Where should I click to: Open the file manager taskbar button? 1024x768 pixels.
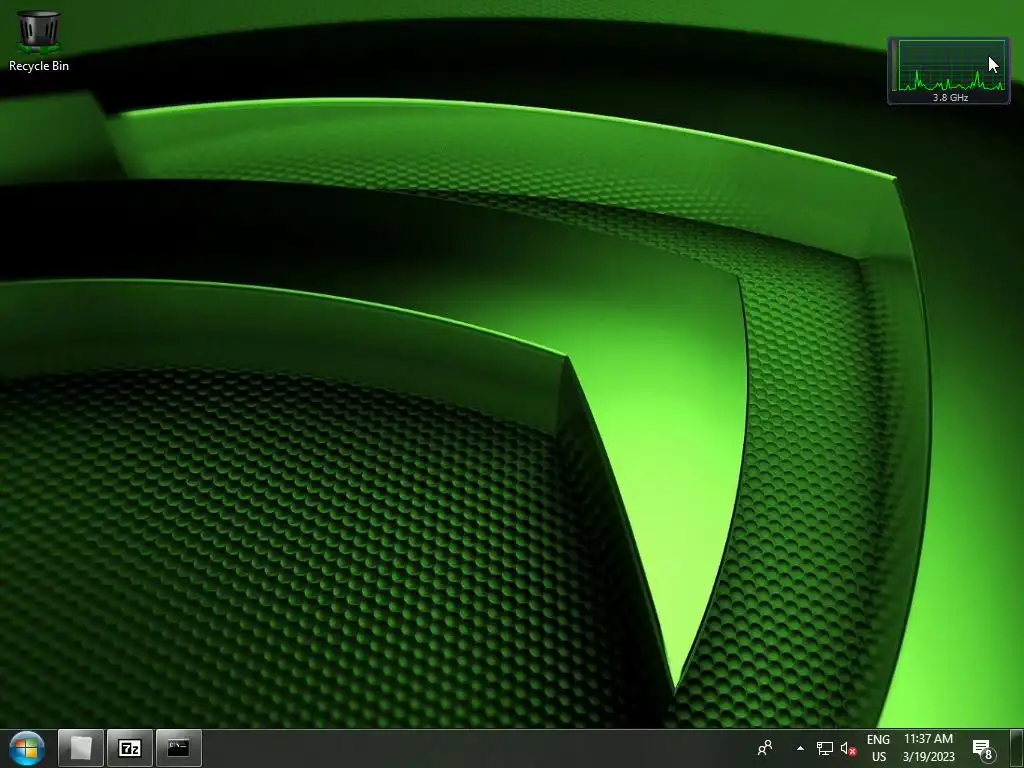click(x=80, y=748)
